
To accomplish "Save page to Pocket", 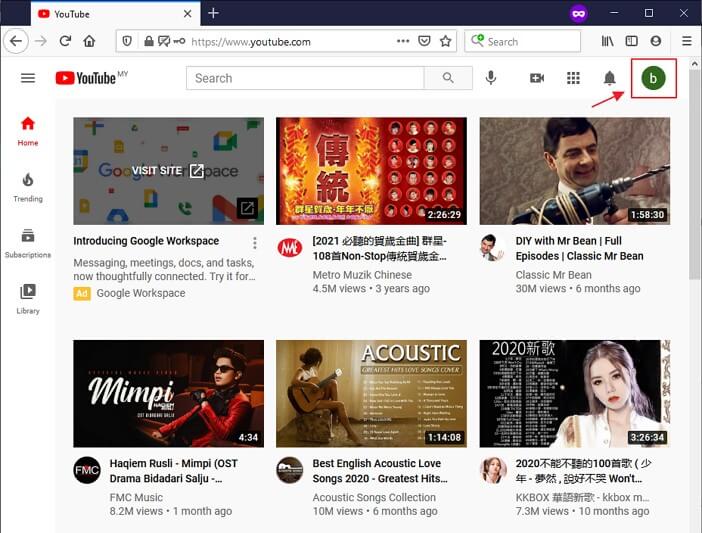I will click(x=424, y=41).
